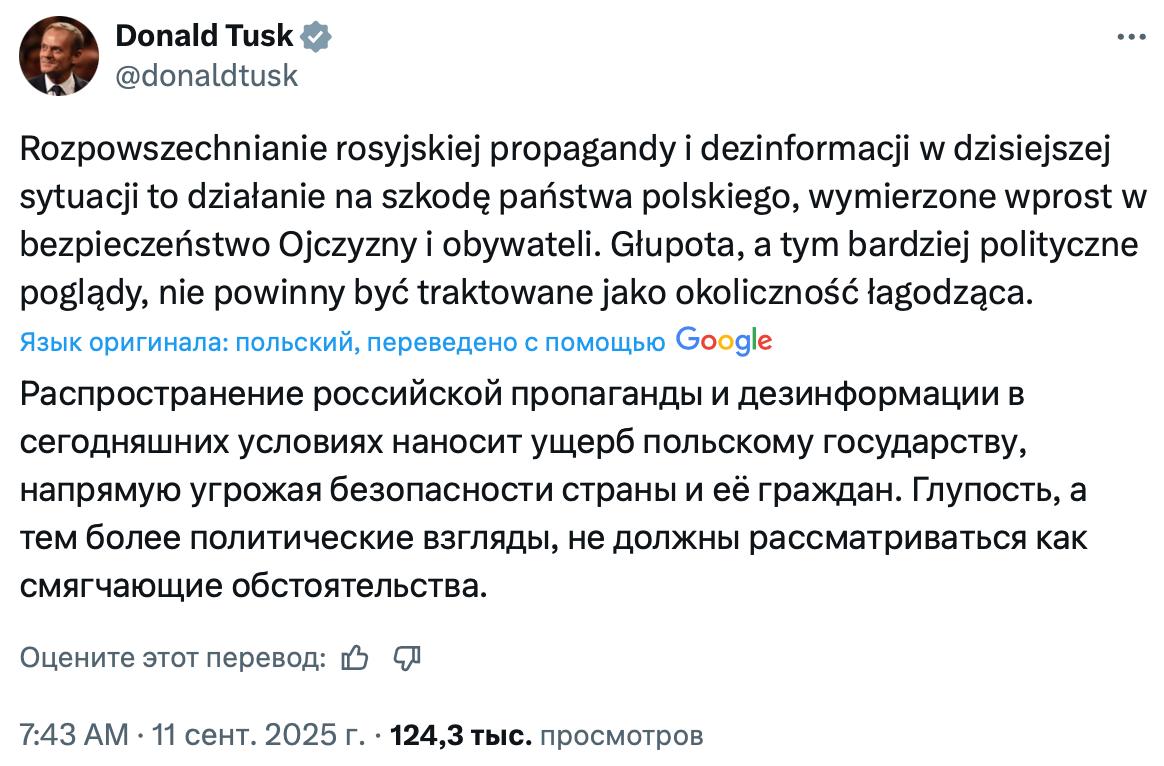Rate the translation with thumbs up
This screenshot has width=1164, height=766.
(355, 658)
